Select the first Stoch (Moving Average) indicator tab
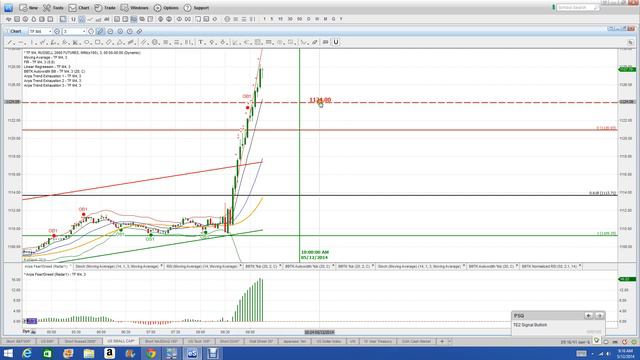 click(x=117, y=267)
